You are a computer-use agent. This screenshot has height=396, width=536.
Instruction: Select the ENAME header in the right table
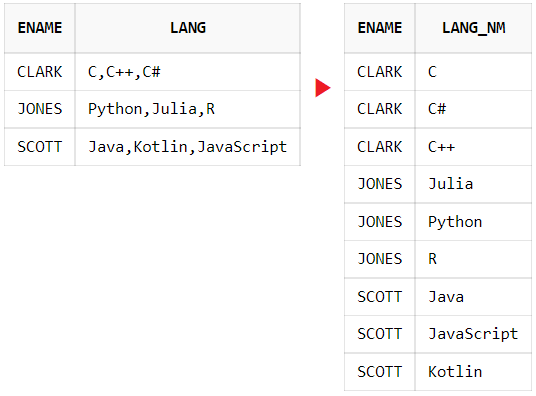[x=379, y=28]
